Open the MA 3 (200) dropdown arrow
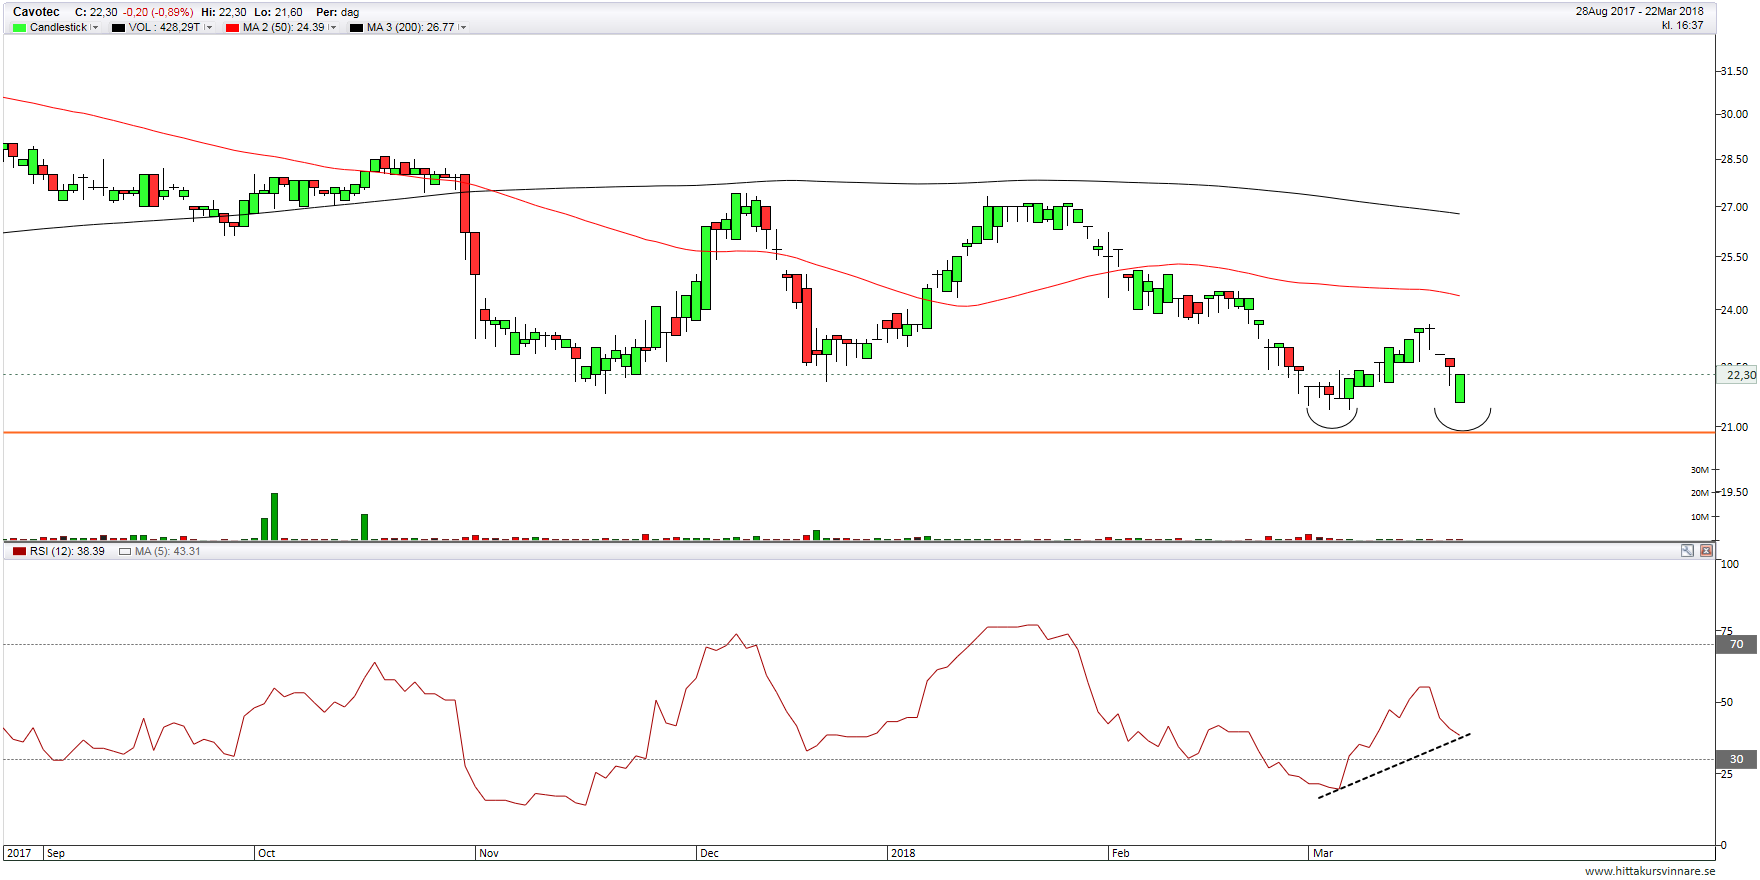The image size is (1760, 880). [463, 28]
